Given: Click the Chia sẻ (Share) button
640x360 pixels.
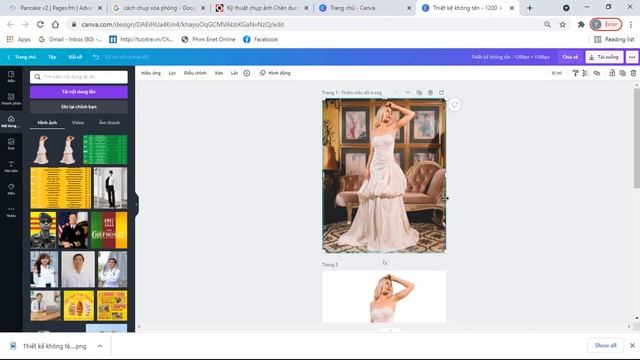Looking at the screenshot, I should coord(570,57).
